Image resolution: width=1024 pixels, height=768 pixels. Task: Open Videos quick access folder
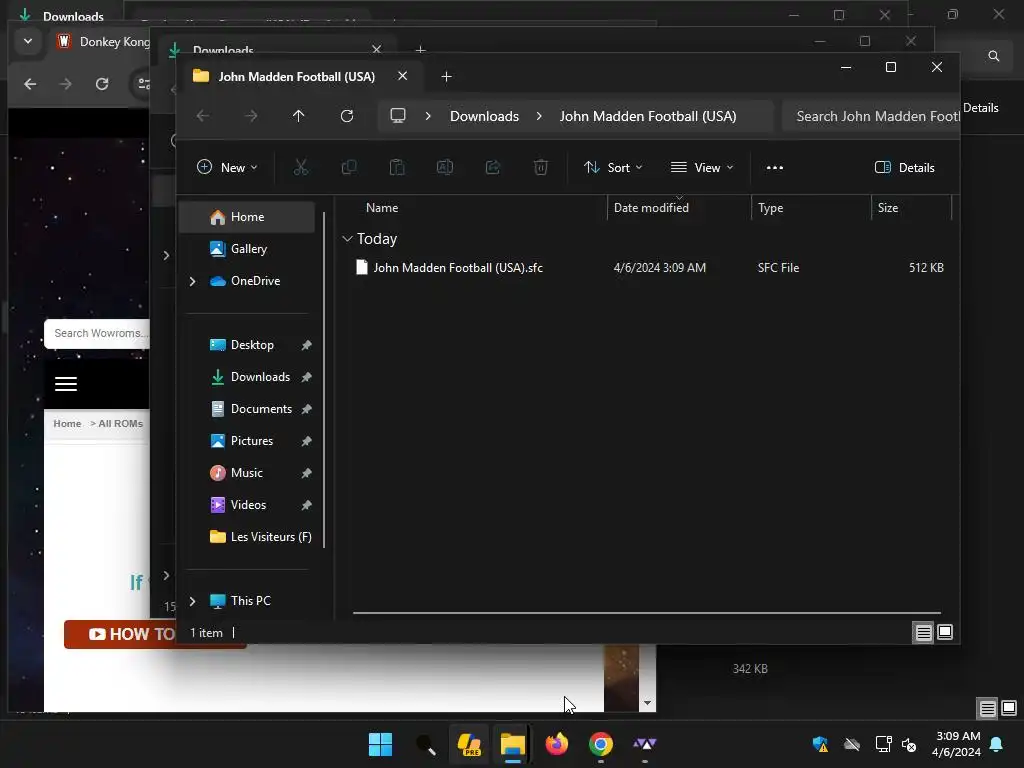(248, 505)
